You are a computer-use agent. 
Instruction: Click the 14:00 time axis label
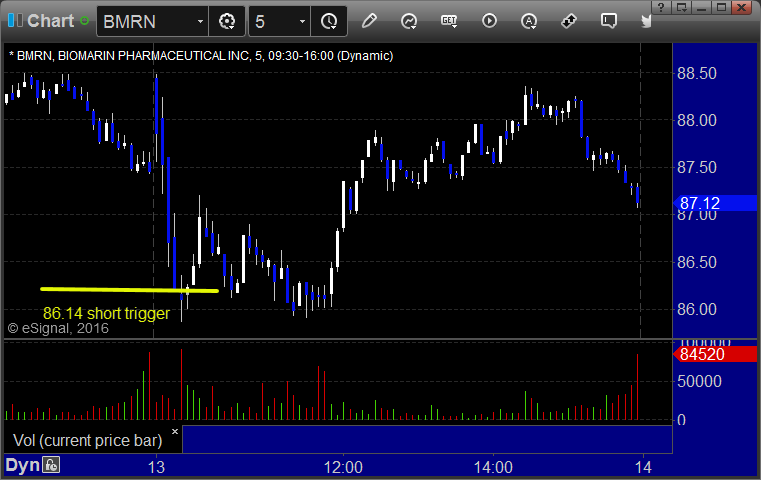(493, 467)
